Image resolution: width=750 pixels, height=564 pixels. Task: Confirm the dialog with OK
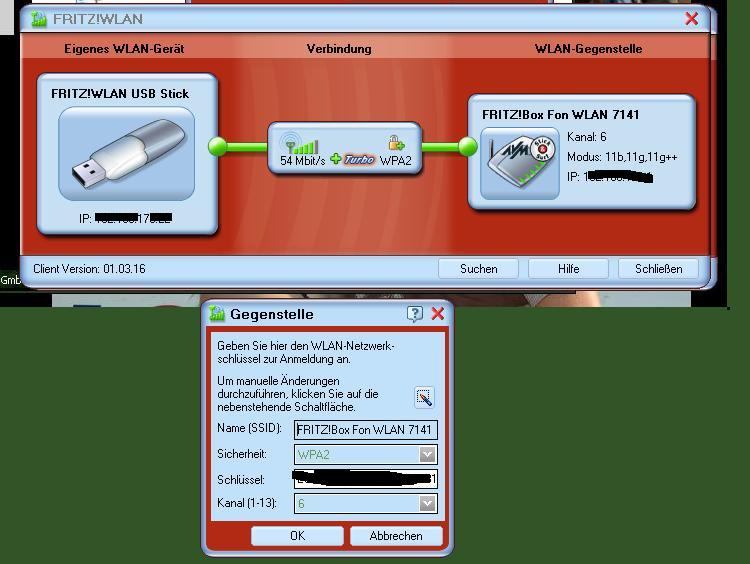tap(298, 536)
